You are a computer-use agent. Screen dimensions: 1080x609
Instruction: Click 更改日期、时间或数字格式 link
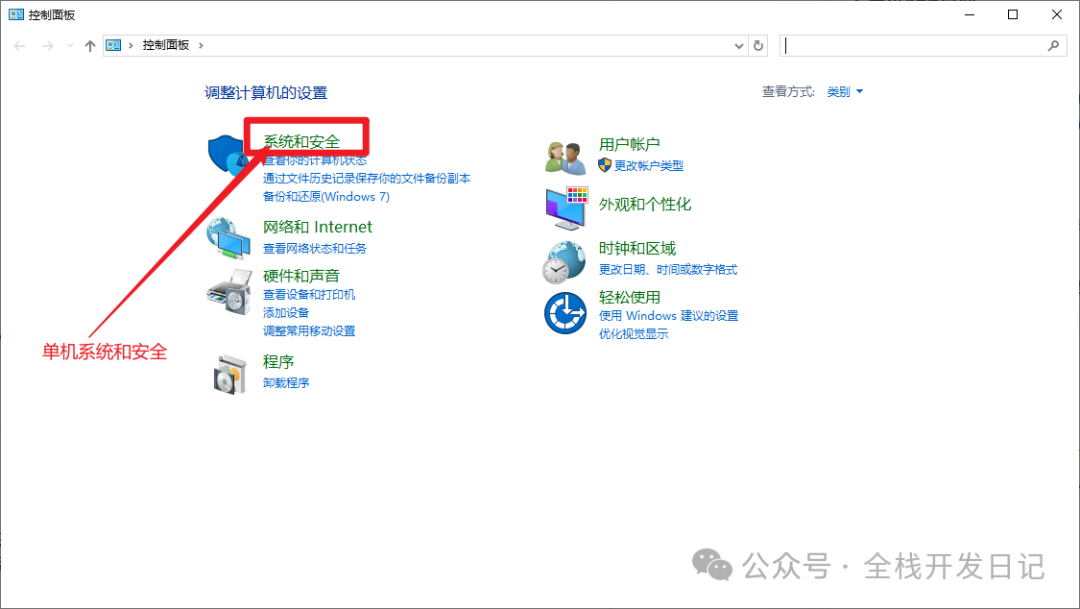pyautogui.click(x=668, y=269)
